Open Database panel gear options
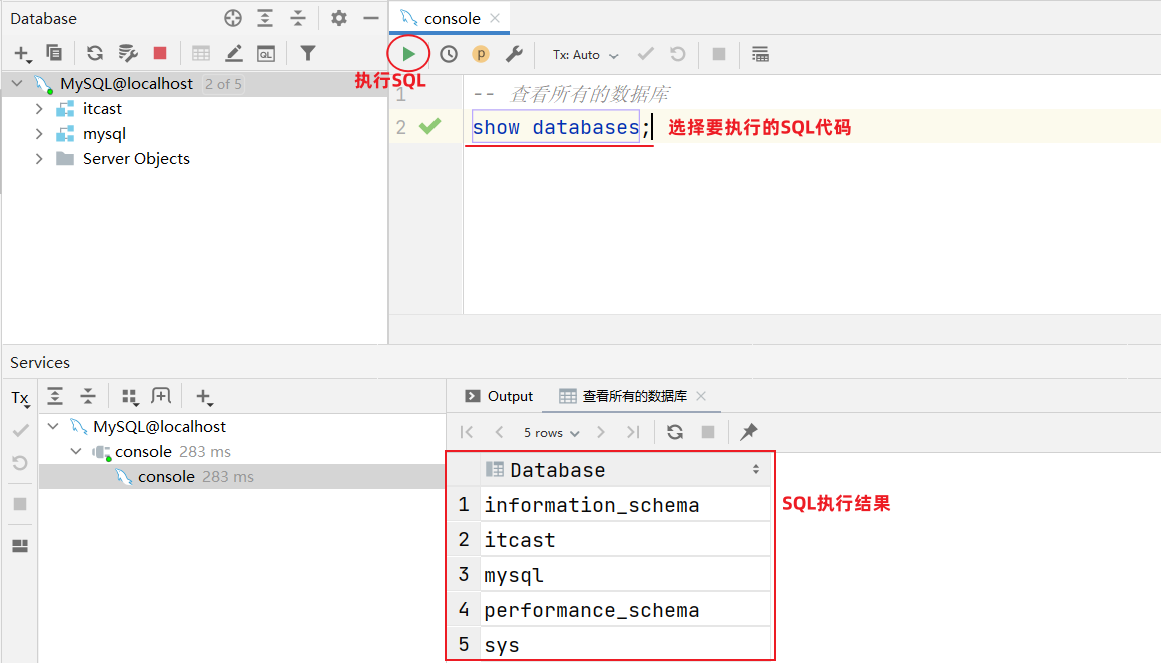 (x=338, y=19)
